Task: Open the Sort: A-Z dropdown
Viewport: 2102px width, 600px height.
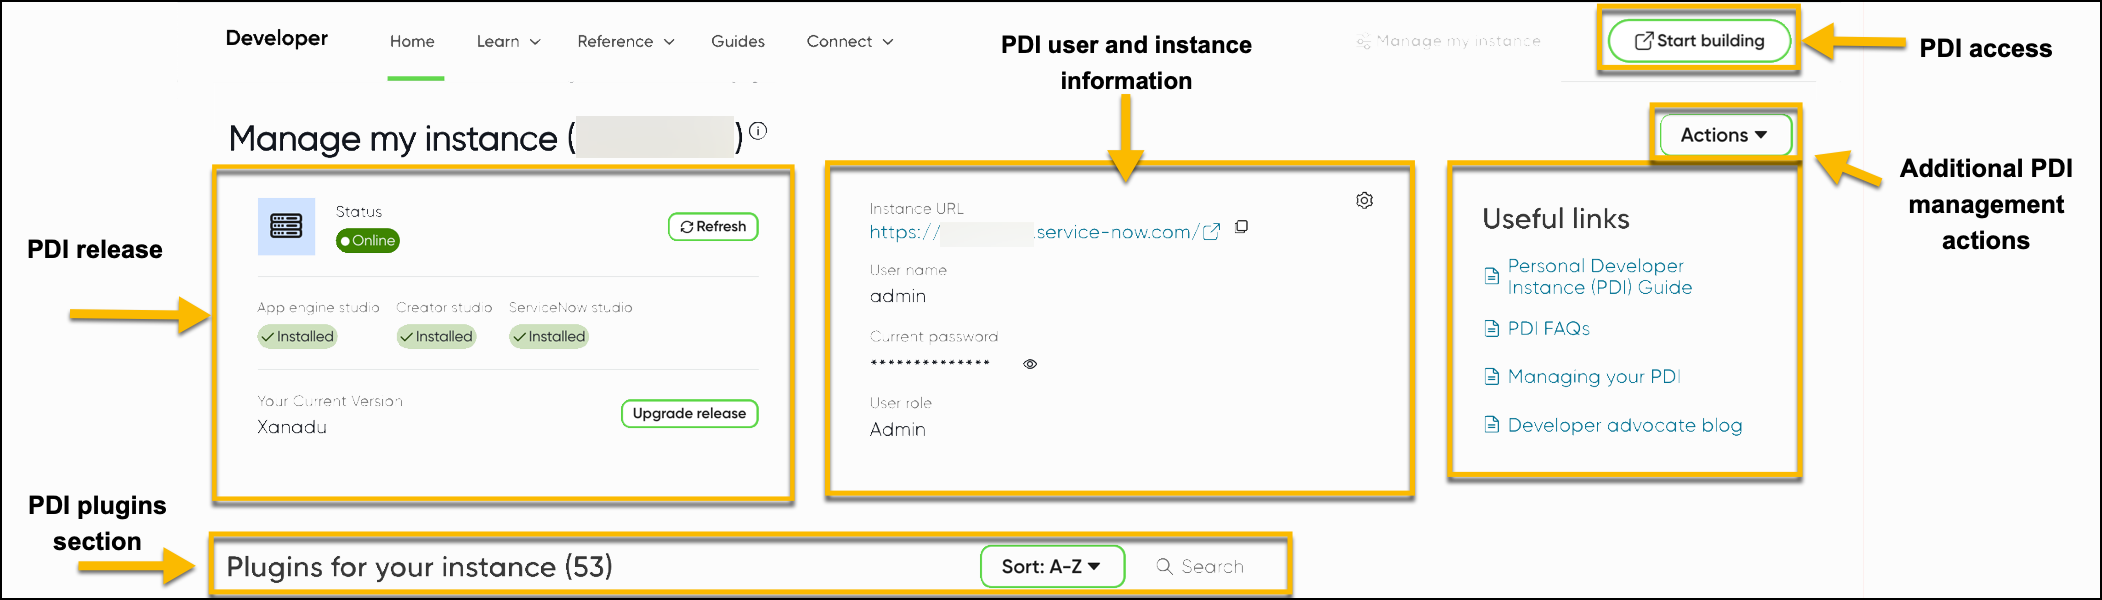Action: (x=1051, y=567)
